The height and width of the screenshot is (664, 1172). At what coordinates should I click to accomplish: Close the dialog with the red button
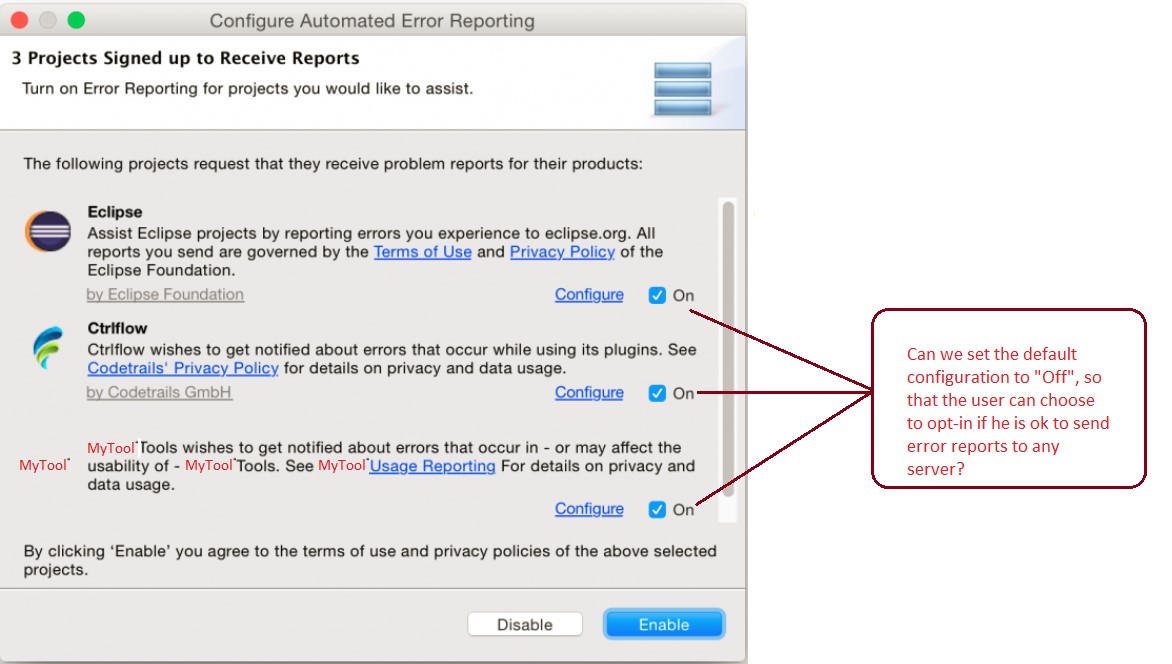point(19,20)
